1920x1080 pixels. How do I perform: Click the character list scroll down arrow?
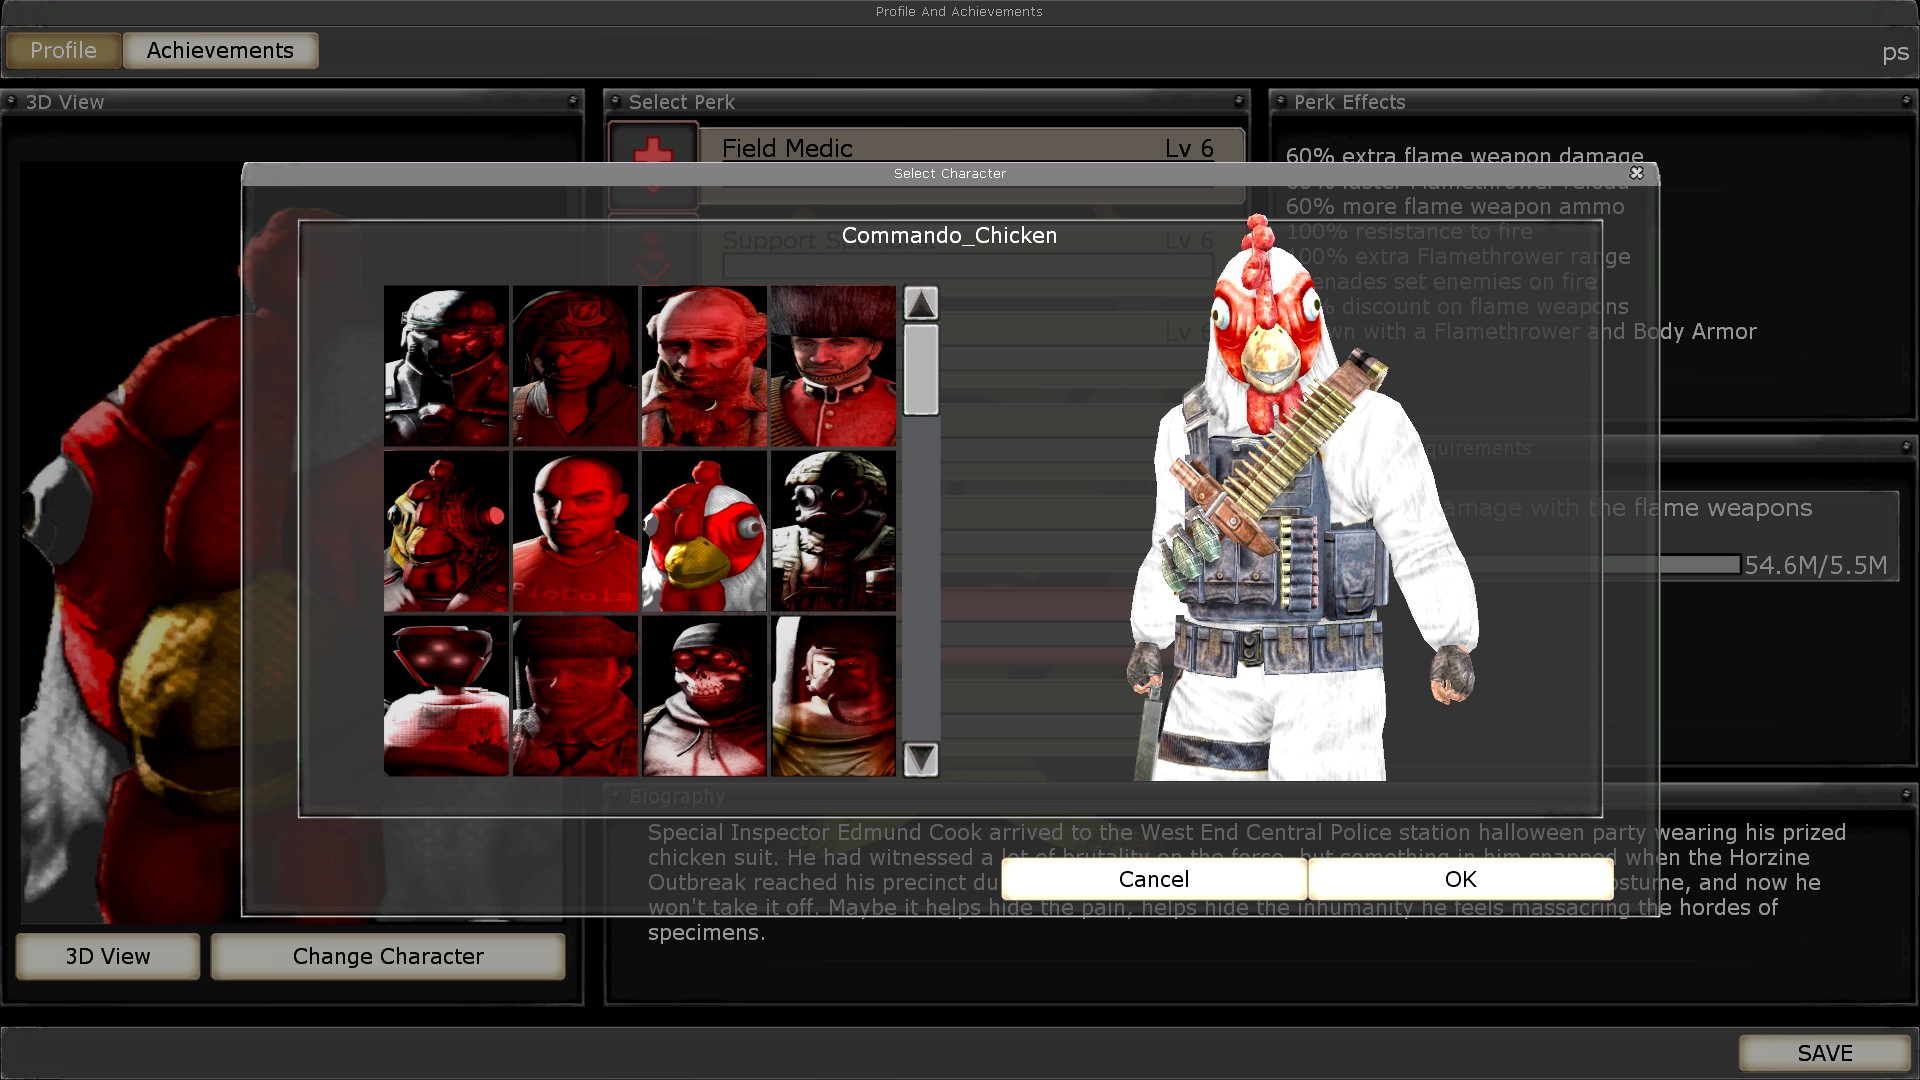coord(921,760)
